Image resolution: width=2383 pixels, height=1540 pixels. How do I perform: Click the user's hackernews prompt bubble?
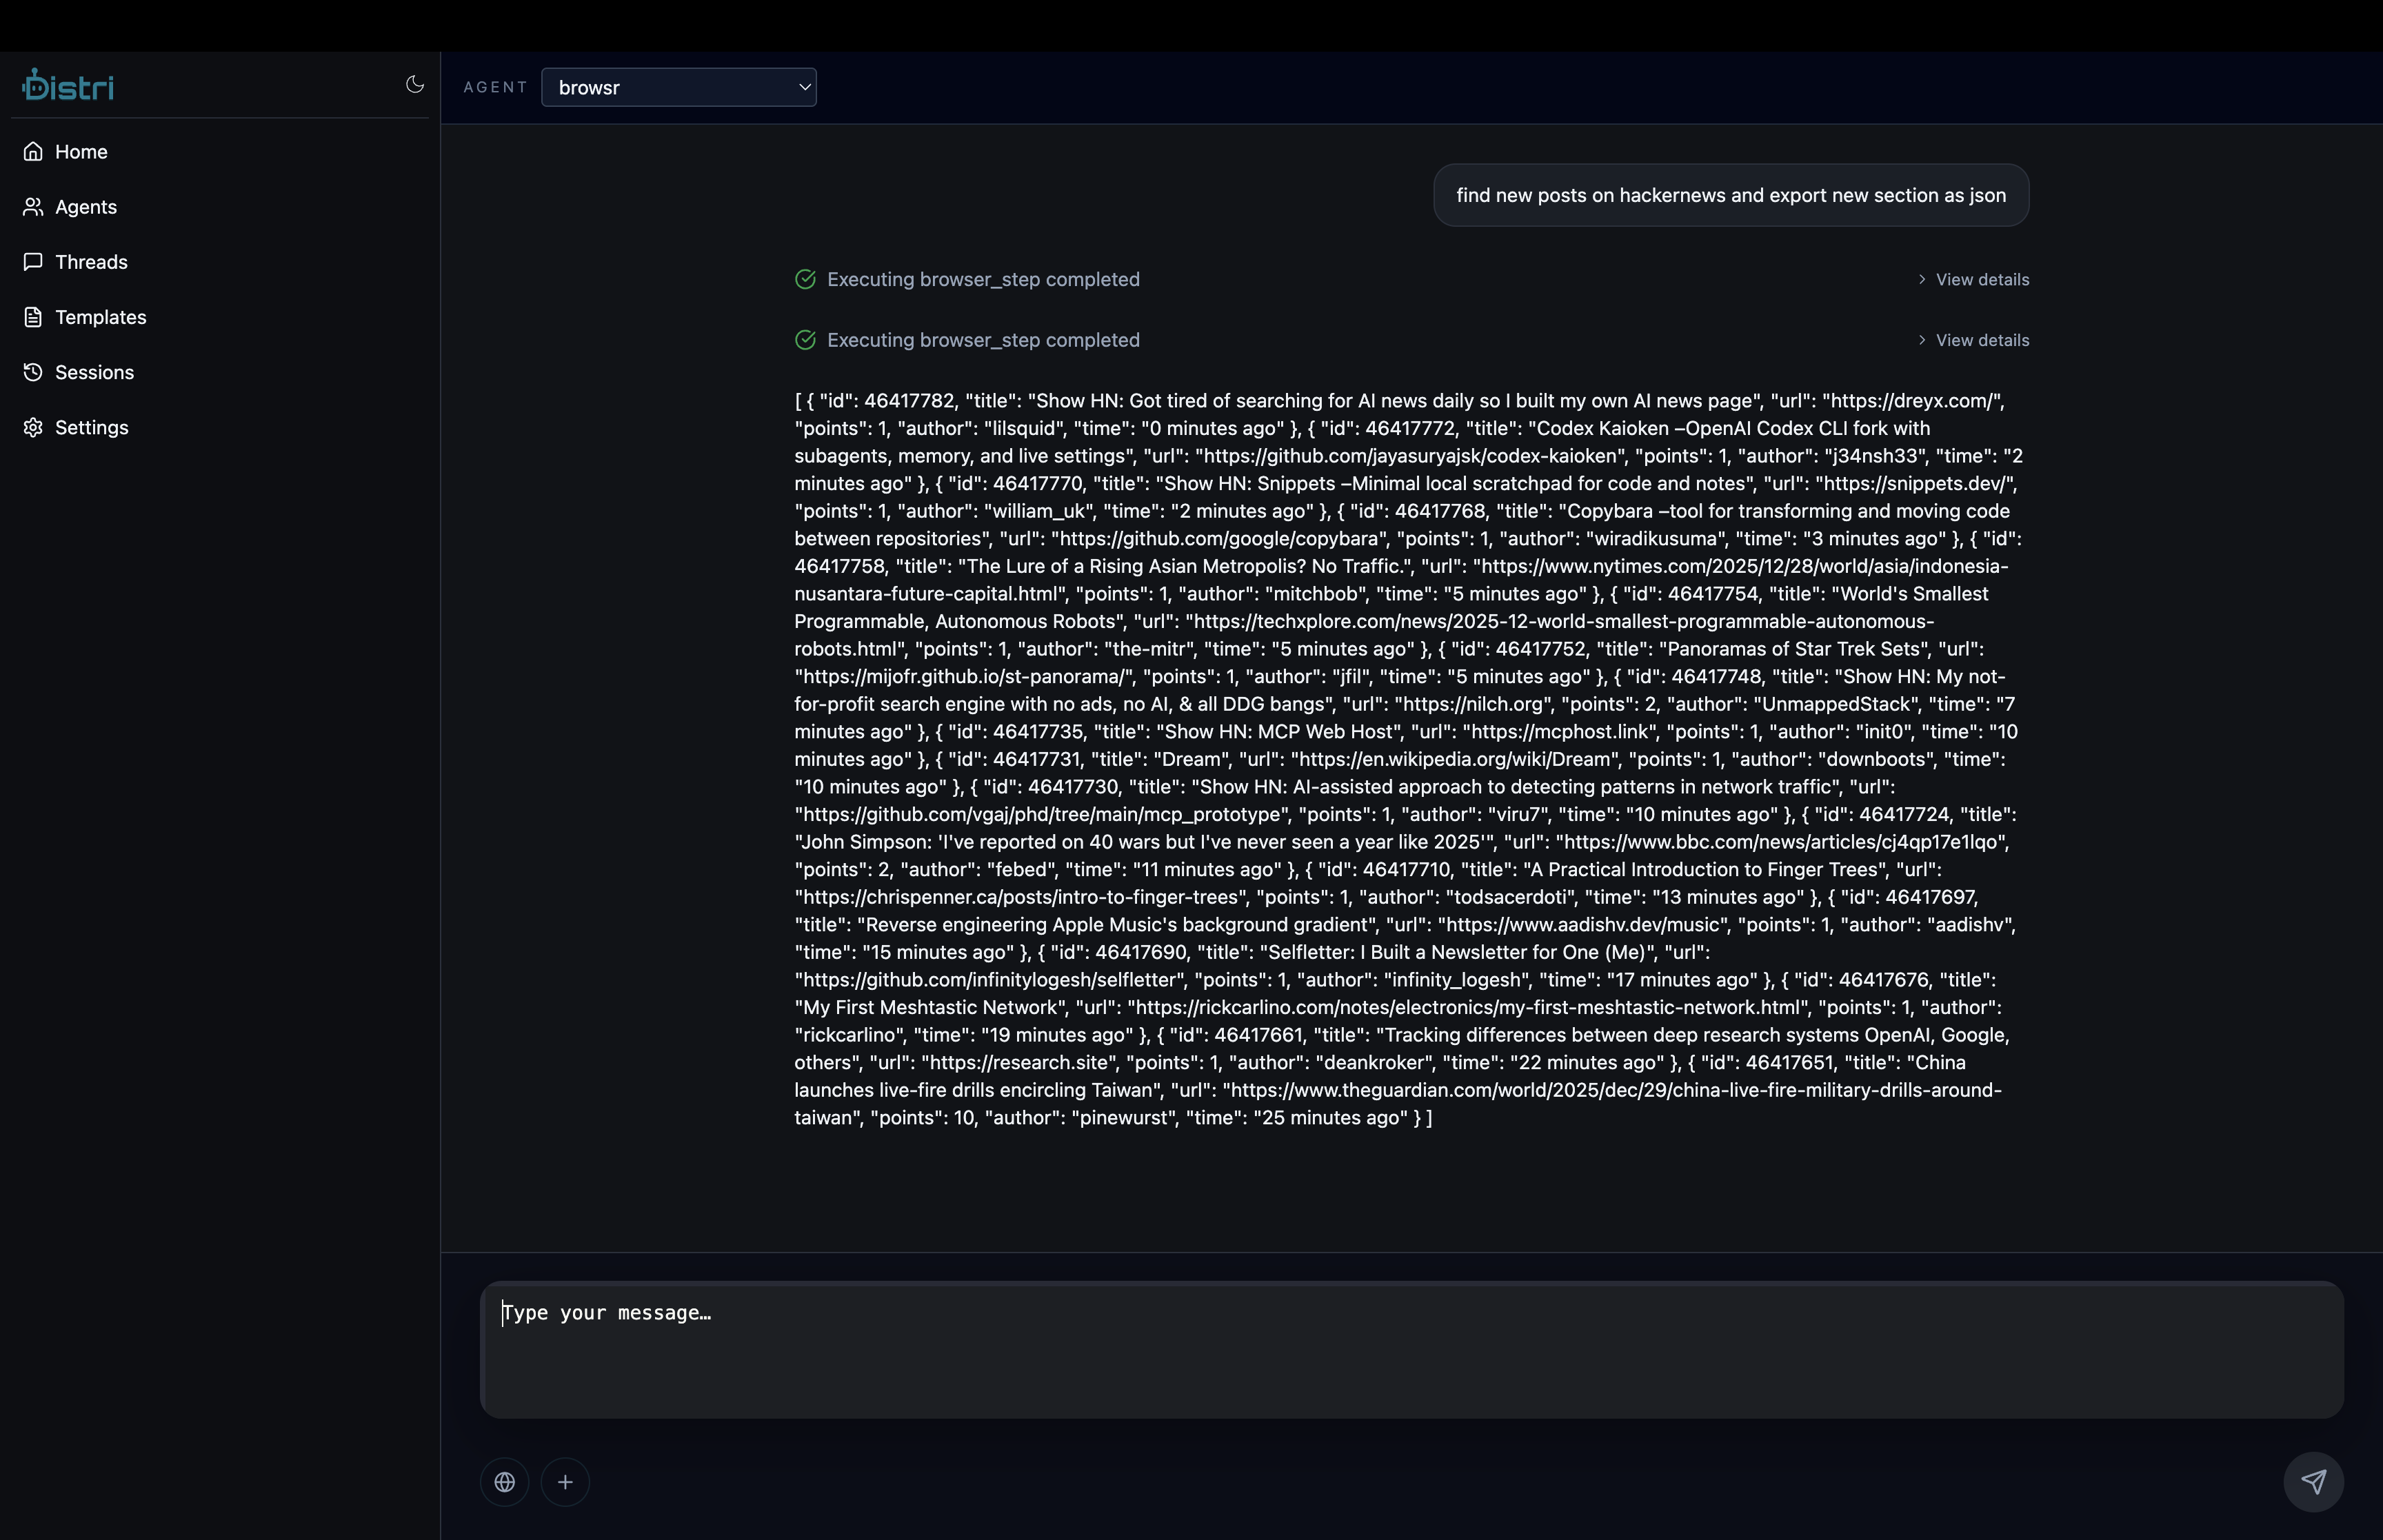click(x=1730, y=195)
